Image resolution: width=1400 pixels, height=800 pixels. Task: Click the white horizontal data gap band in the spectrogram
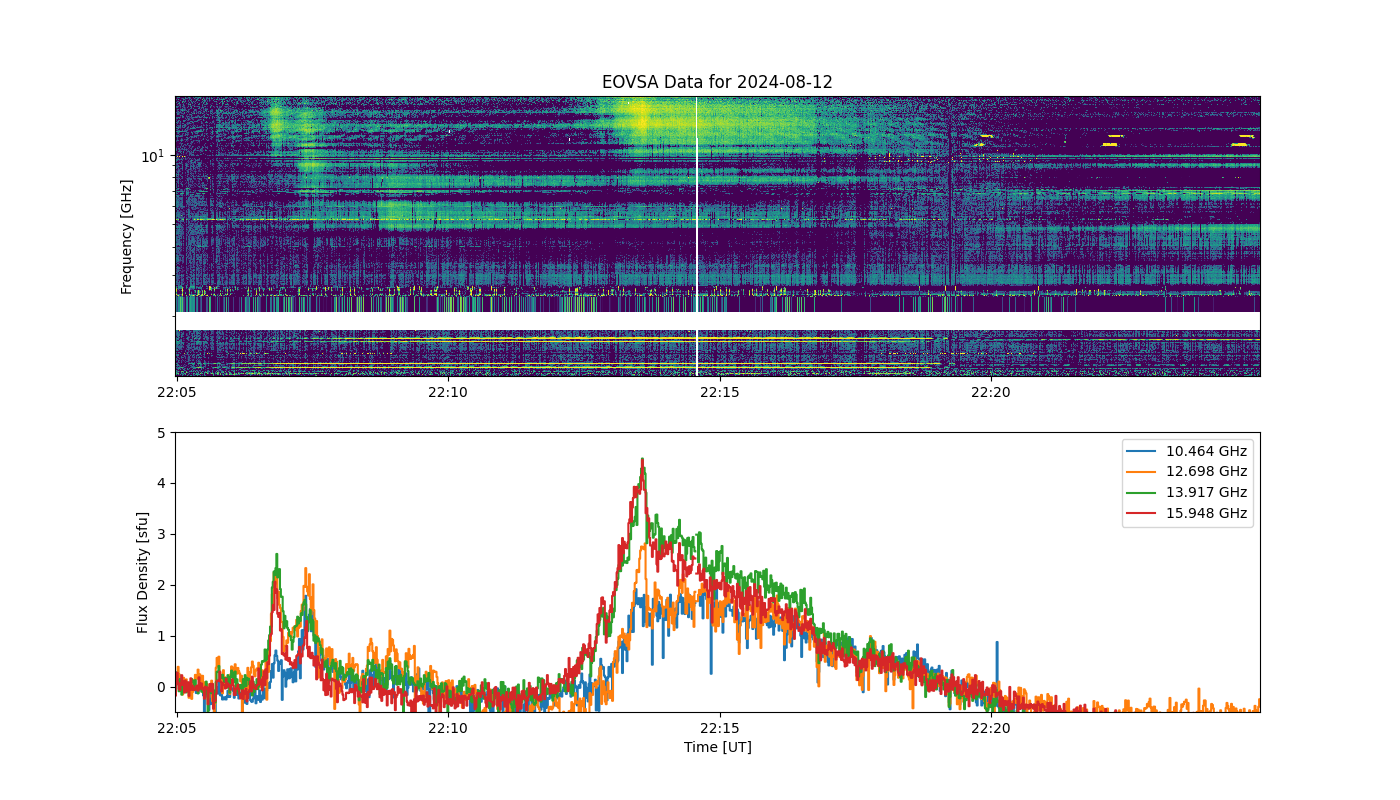tap(717, 321)
